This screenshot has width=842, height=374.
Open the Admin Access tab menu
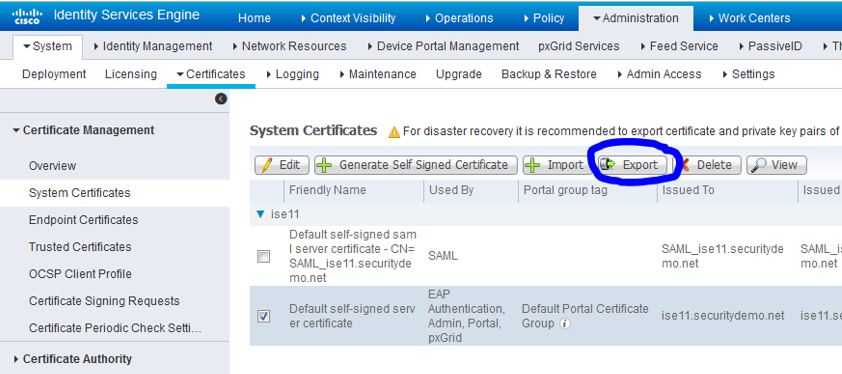[x=659, y=74]
